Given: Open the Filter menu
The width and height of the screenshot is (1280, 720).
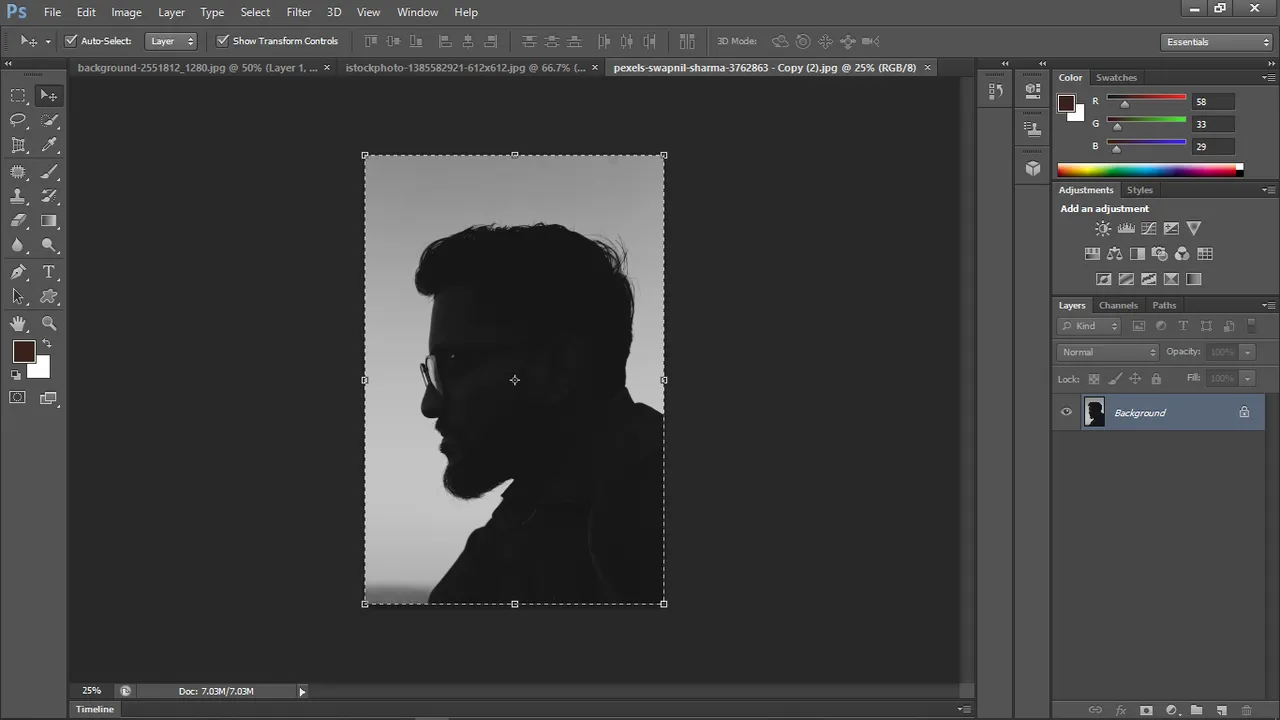Looking at the screenshot, I should click(x=299, y=12).
